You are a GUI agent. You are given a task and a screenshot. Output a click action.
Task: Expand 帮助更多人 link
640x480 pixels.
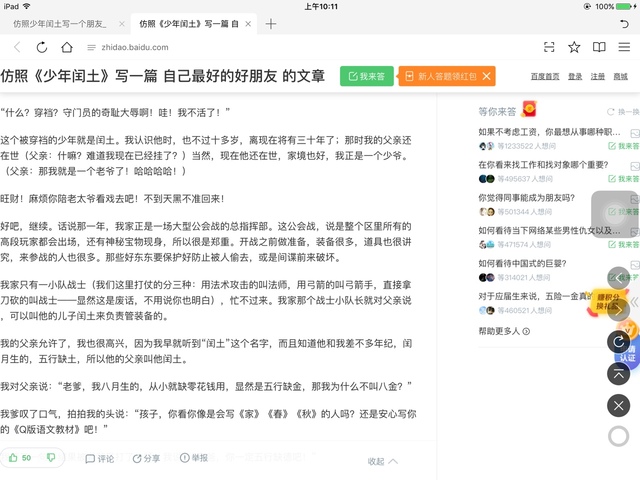click(504, 331)
